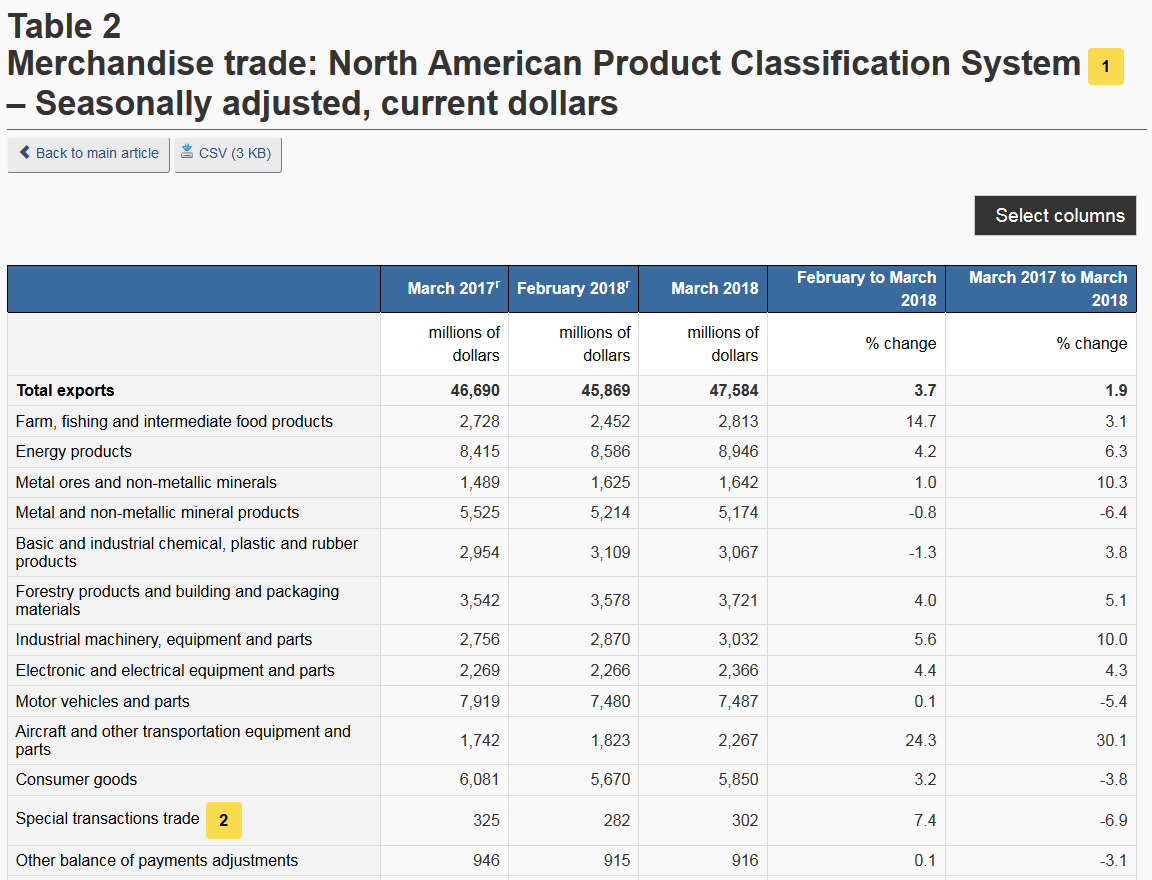Select the 47,584 total exports value
Viewport: 1152px width, 880px height.
[x=733, y=391]
